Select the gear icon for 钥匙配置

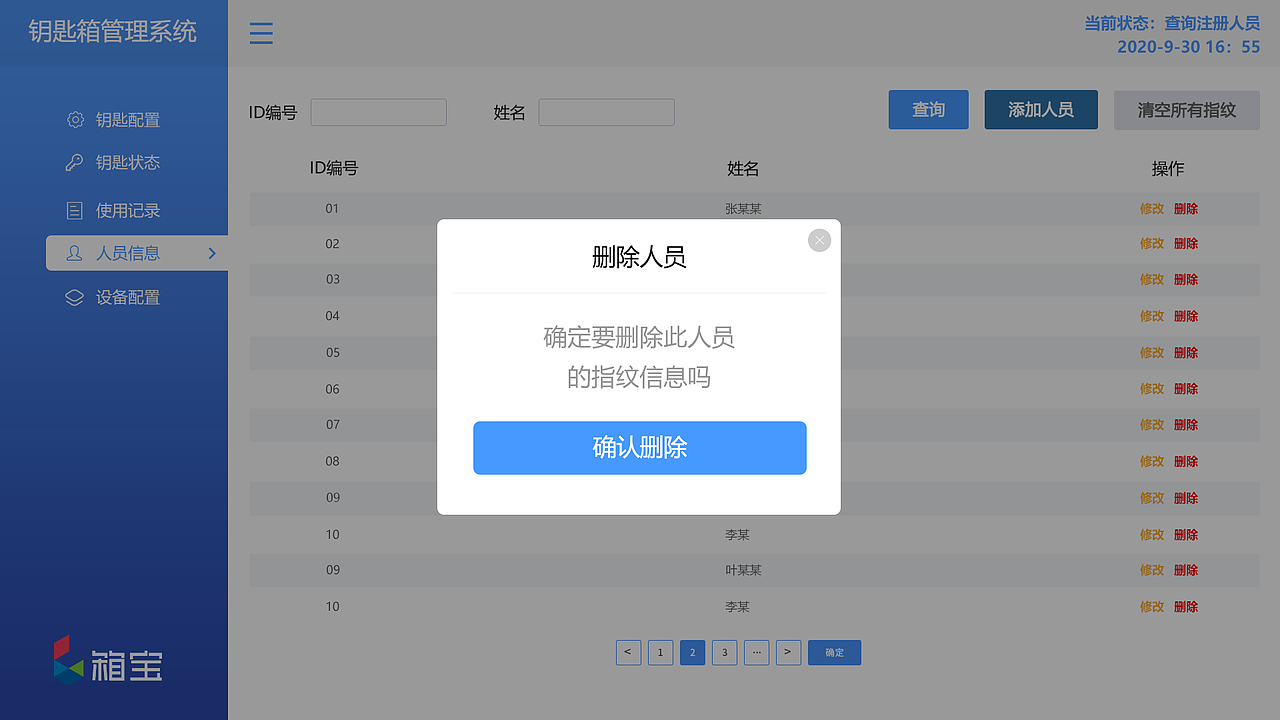click(74, 119)
